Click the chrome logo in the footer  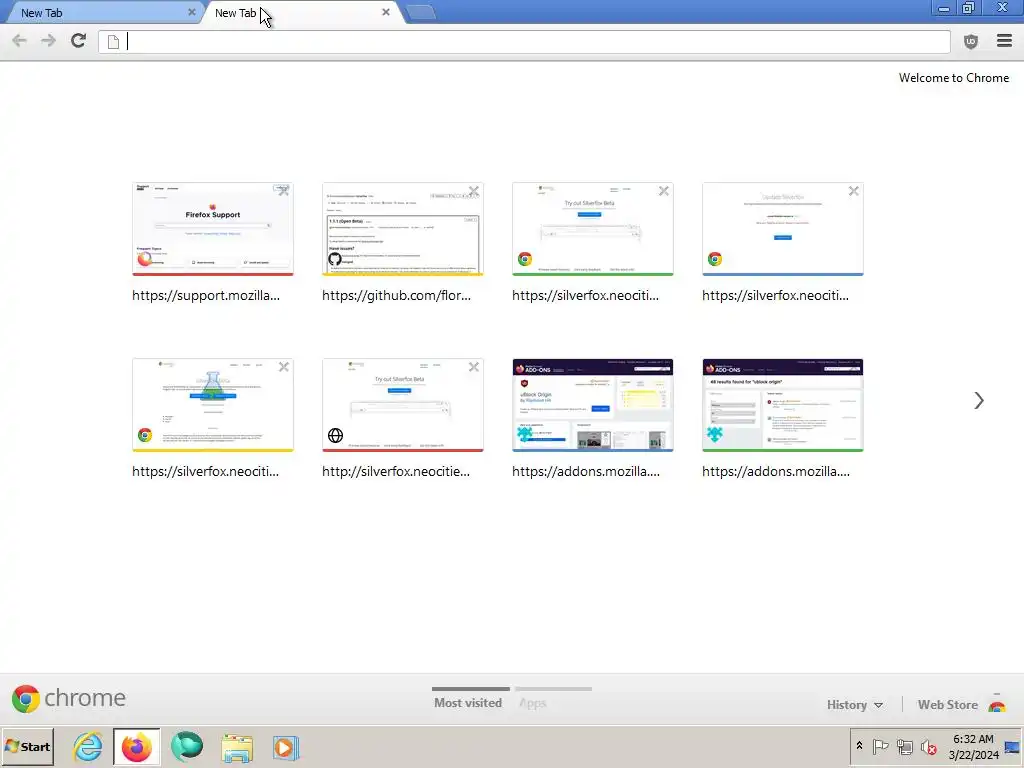click(x=69, y=698)
